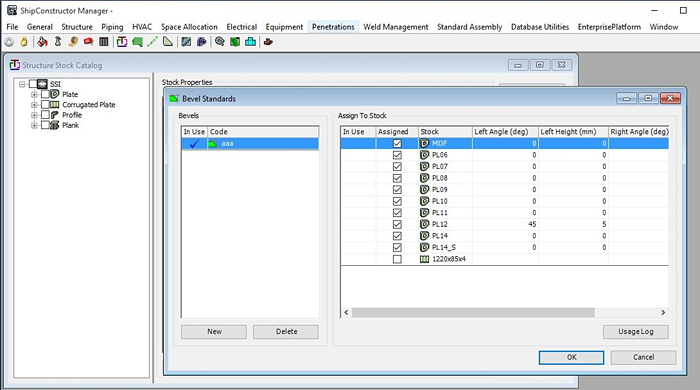
Task: Uncheck Assigned checkbox for PL12
Action: tap(397, 224)
